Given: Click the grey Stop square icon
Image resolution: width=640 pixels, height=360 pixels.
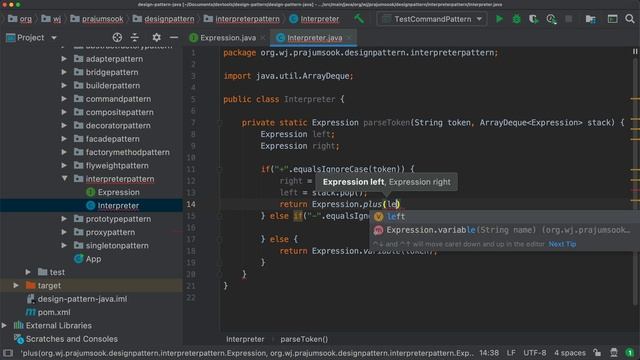Looking at the screenshot, I should point(569,19).
